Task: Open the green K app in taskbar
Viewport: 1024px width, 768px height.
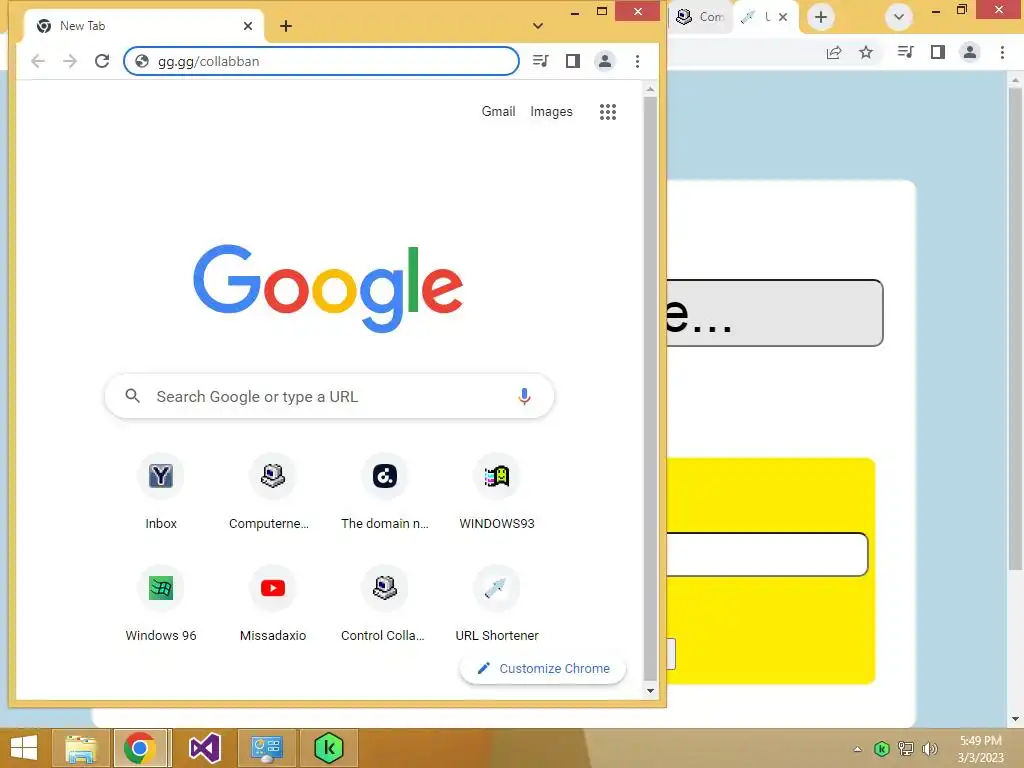Action: click(x=328, y=748)
